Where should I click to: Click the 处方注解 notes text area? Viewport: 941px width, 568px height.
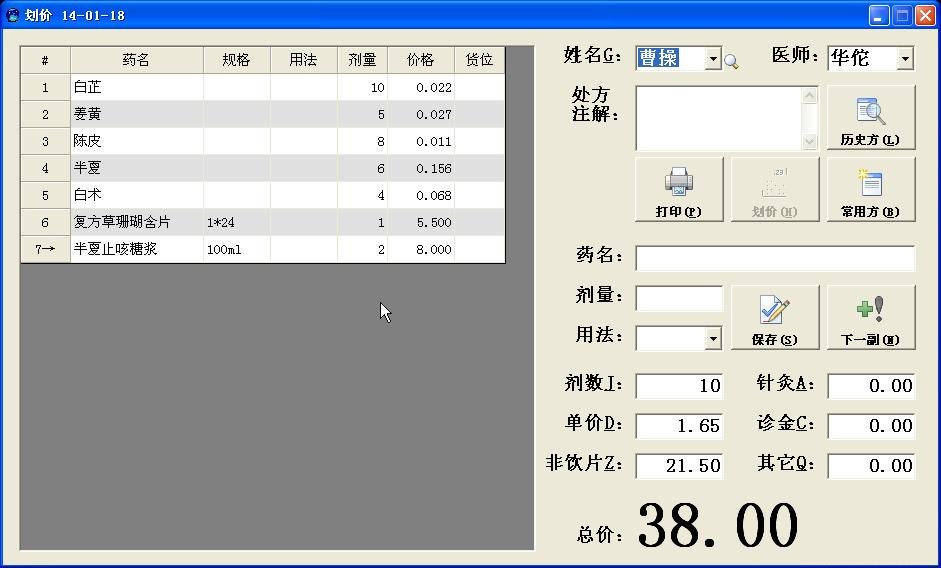[x=719, y=118]
